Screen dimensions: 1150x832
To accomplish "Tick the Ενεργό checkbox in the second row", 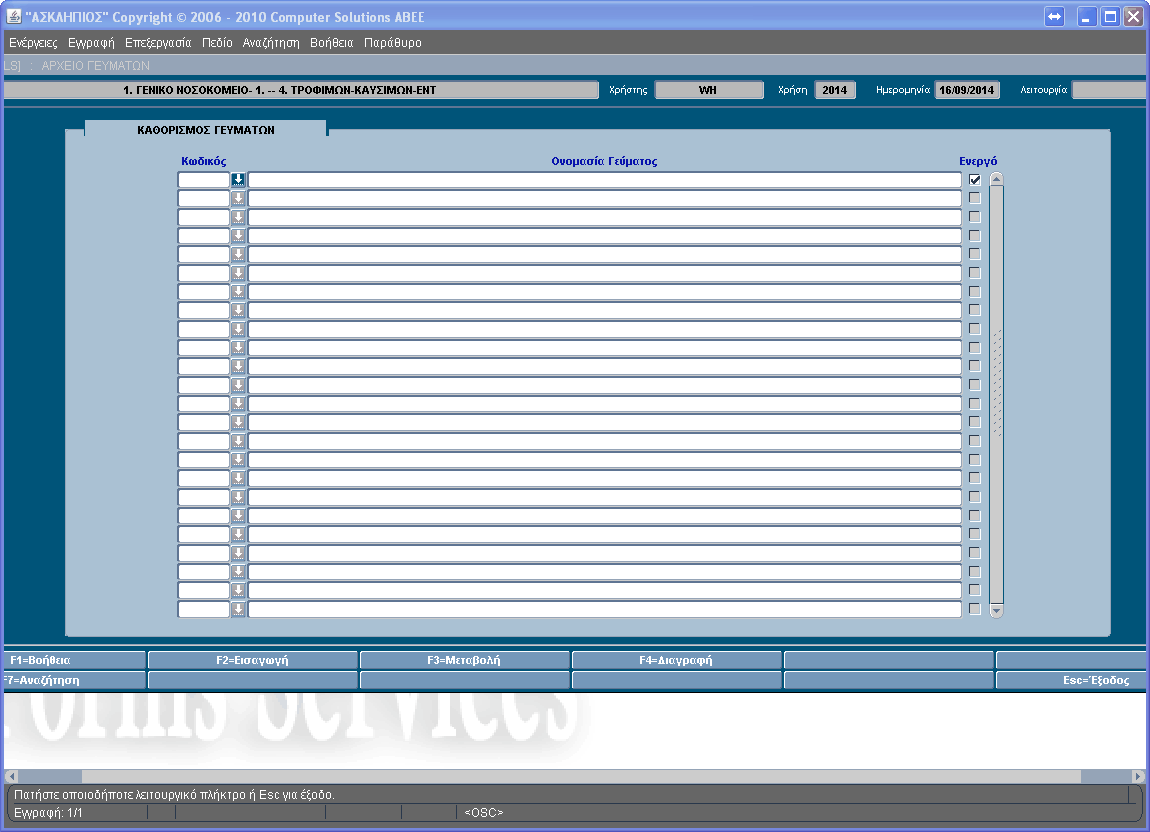I will (x=975, y=198).
